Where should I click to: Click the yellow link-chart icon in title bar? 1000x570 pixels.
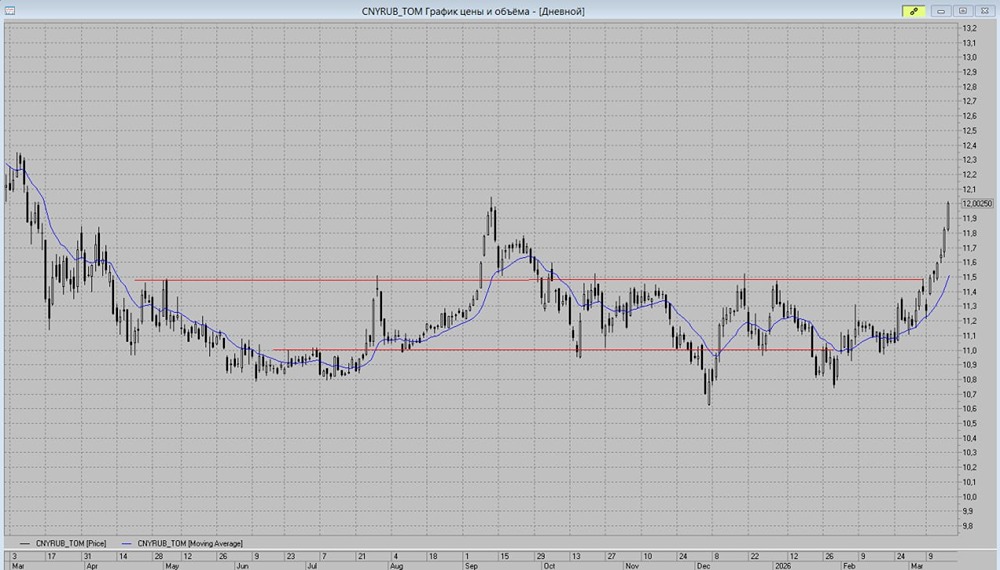(x=912, y=11)
